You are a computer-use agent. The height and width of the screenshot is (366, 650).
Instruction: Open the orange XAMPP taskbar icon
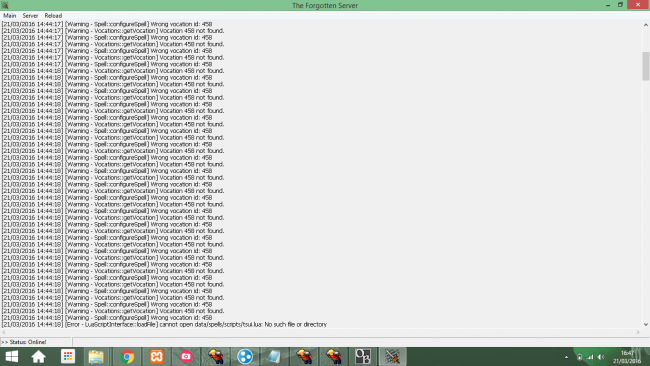(x=156, y=356)
